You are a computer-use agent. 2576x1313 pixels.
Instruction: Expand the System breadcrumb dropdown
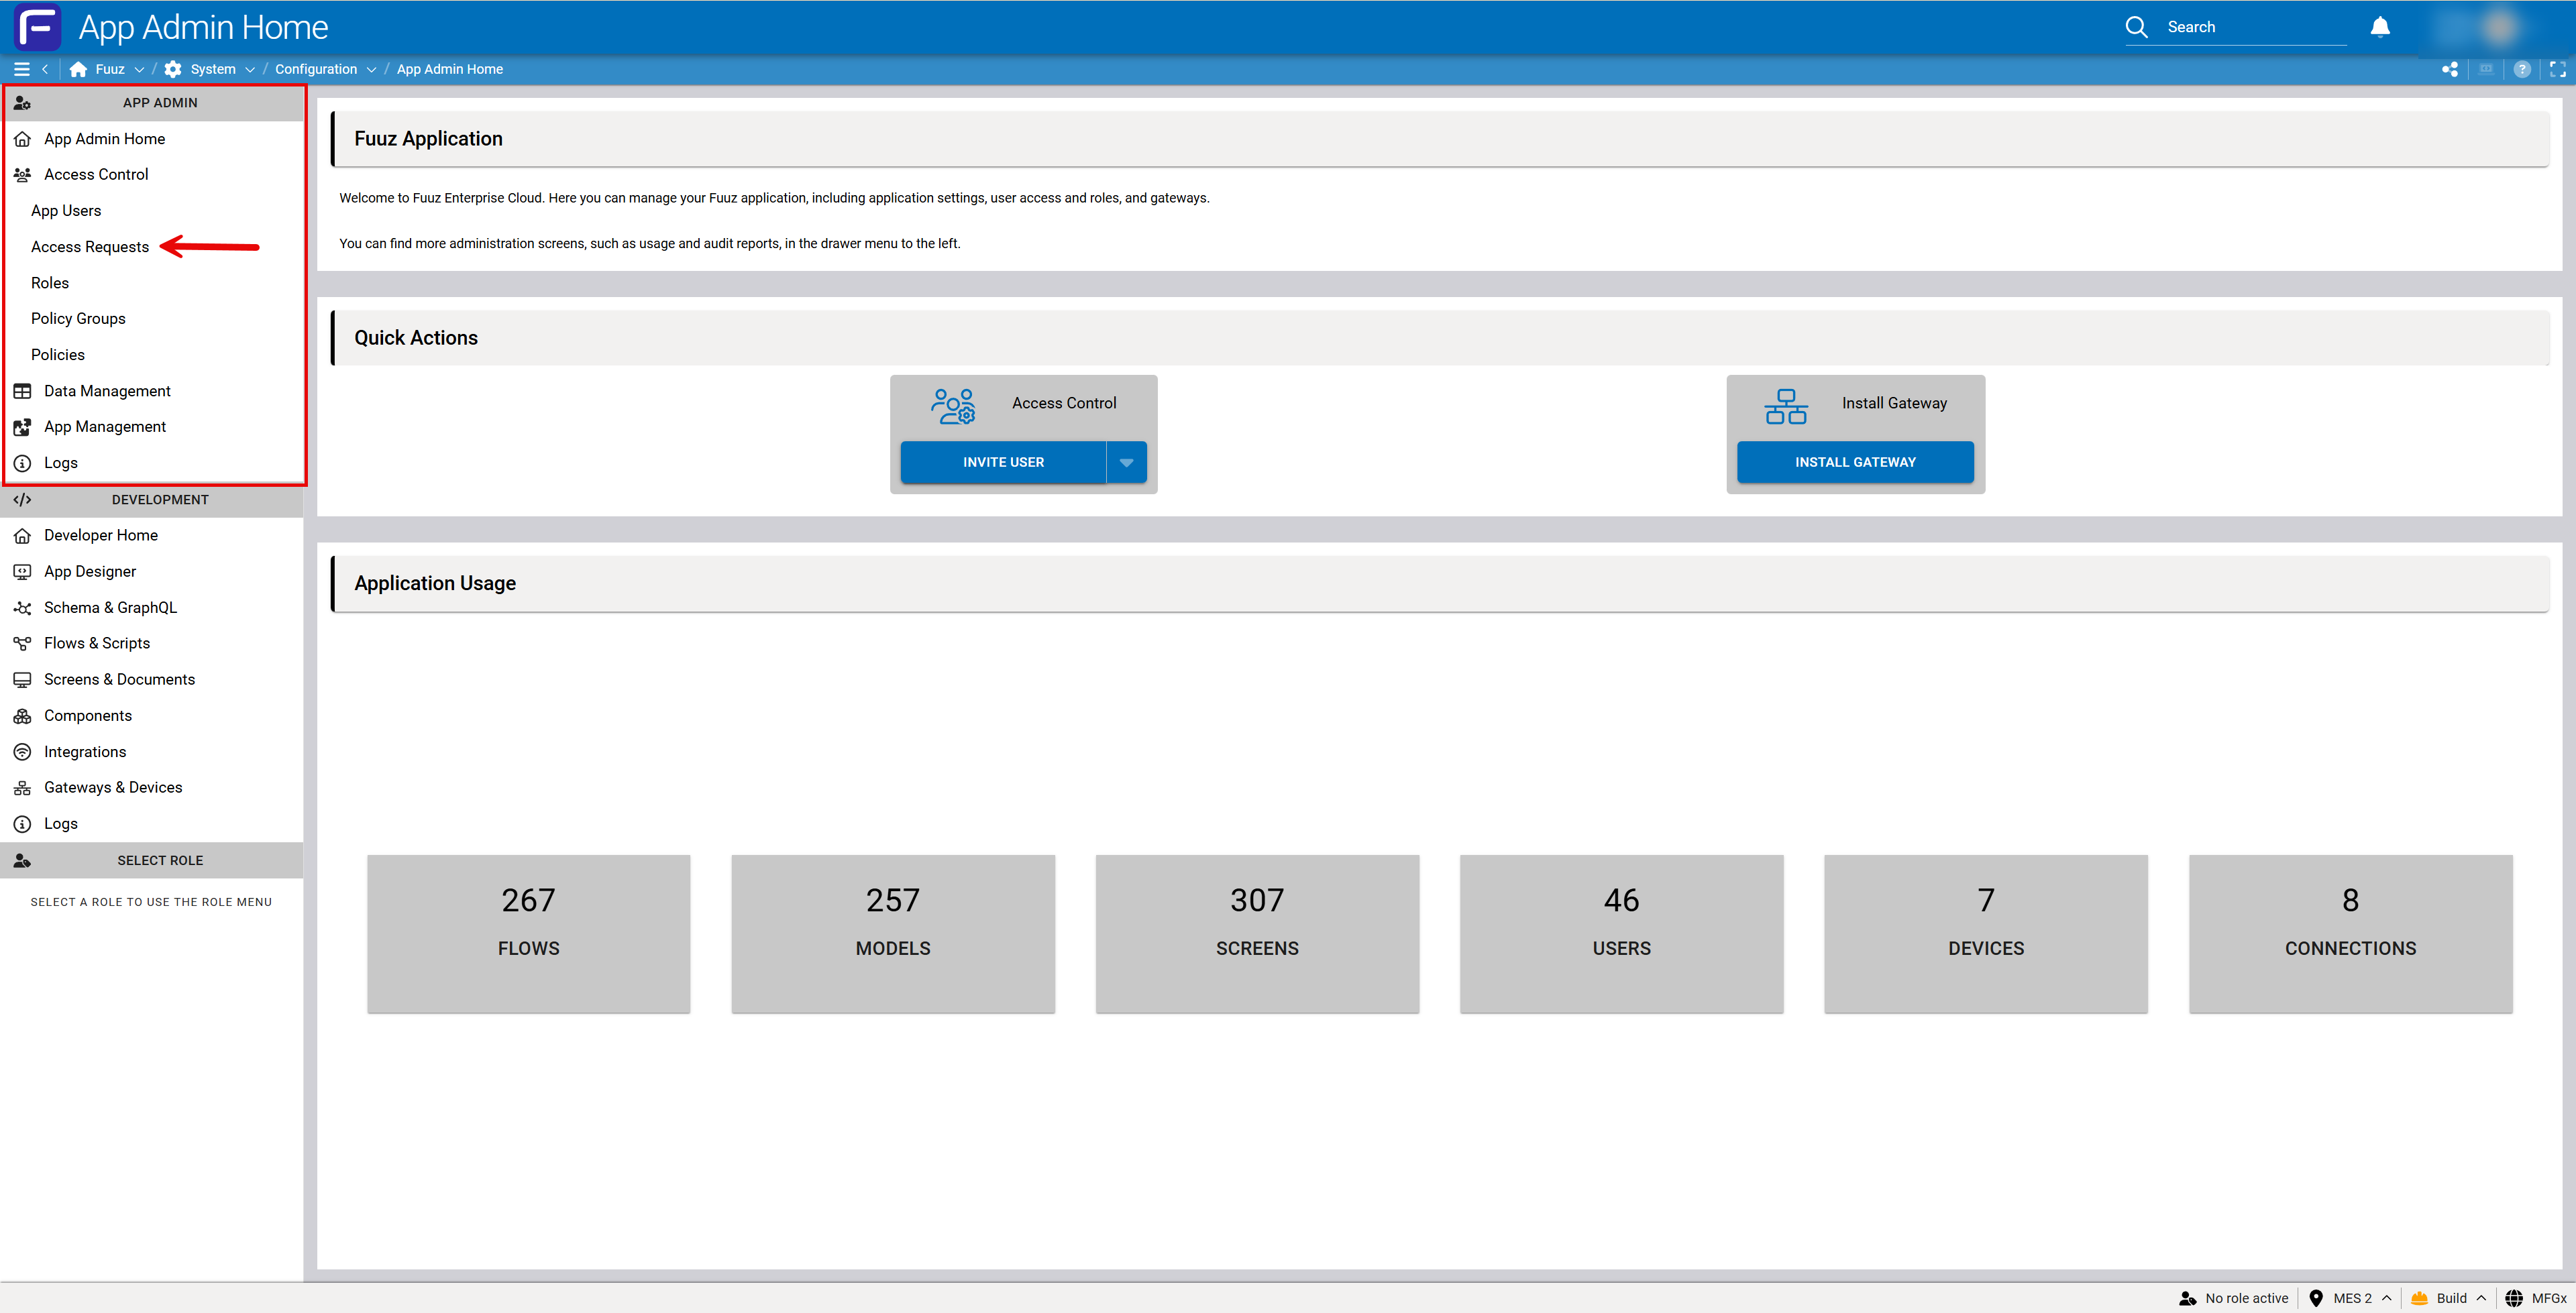[x=250, y=69]
